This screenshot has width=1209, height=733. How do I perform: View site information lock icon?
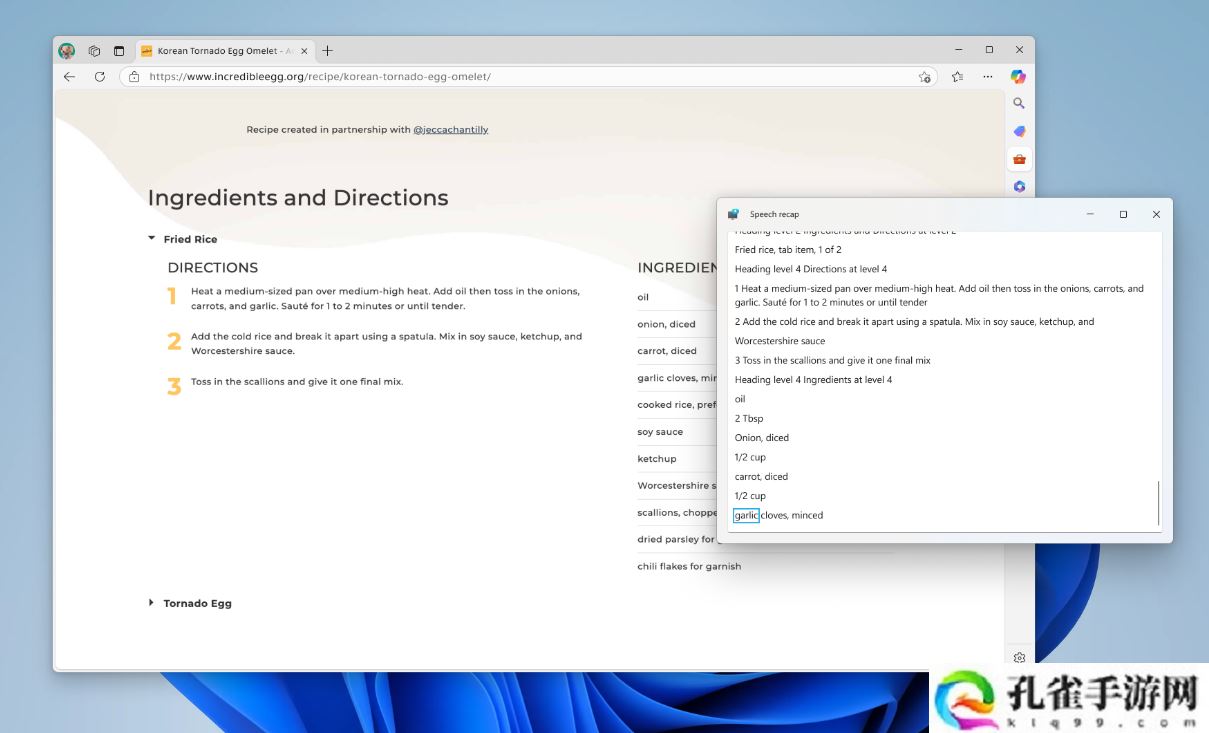tap(134, 76)
